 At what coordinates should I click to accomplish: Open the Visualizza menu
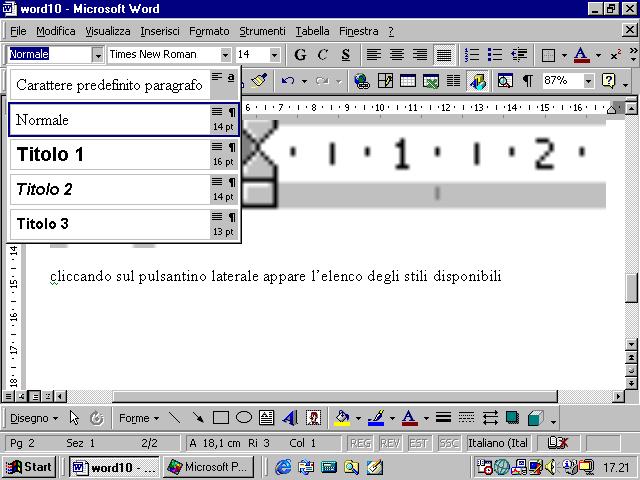tap(108, 31)
